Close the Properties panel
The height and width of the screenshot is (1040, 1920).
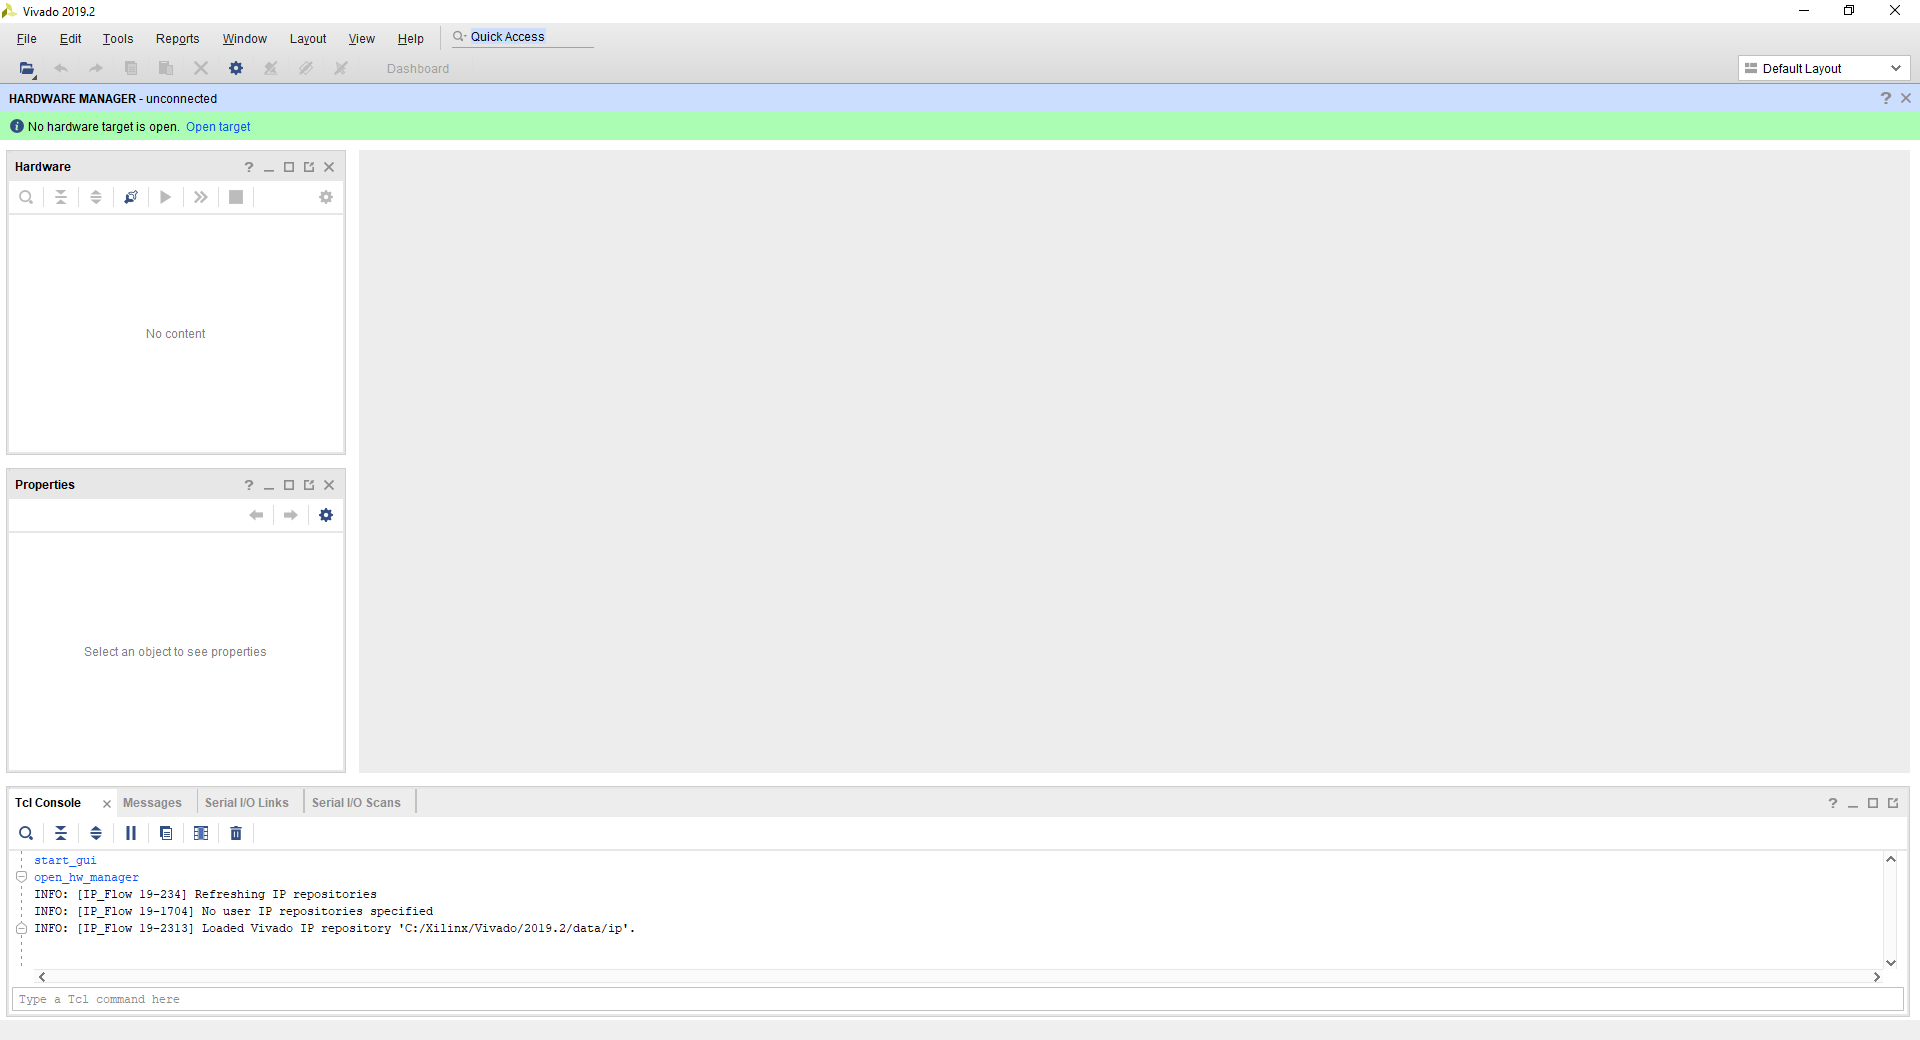coord(329,485)
